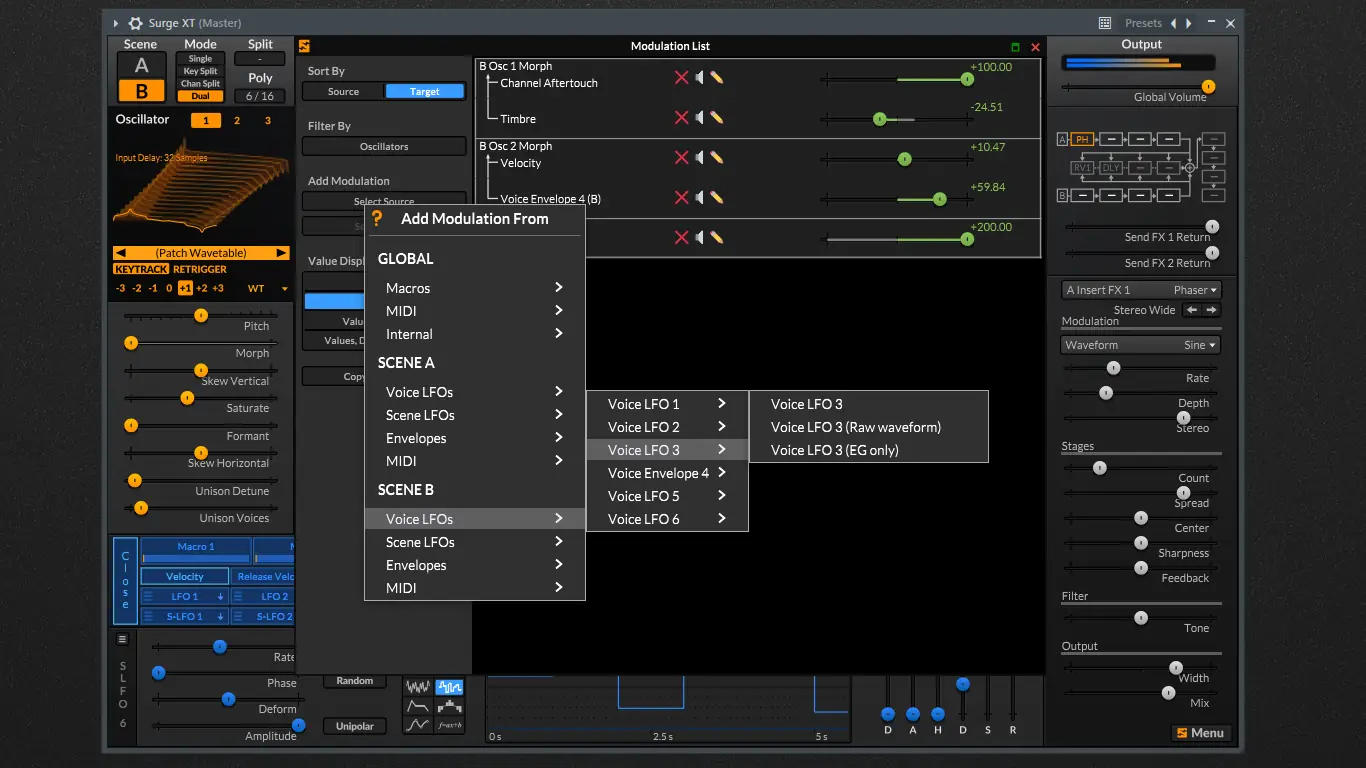Screen dimensions: 1366x768
Task: Load the previous wavetable
Action: [x=121, y=253]
